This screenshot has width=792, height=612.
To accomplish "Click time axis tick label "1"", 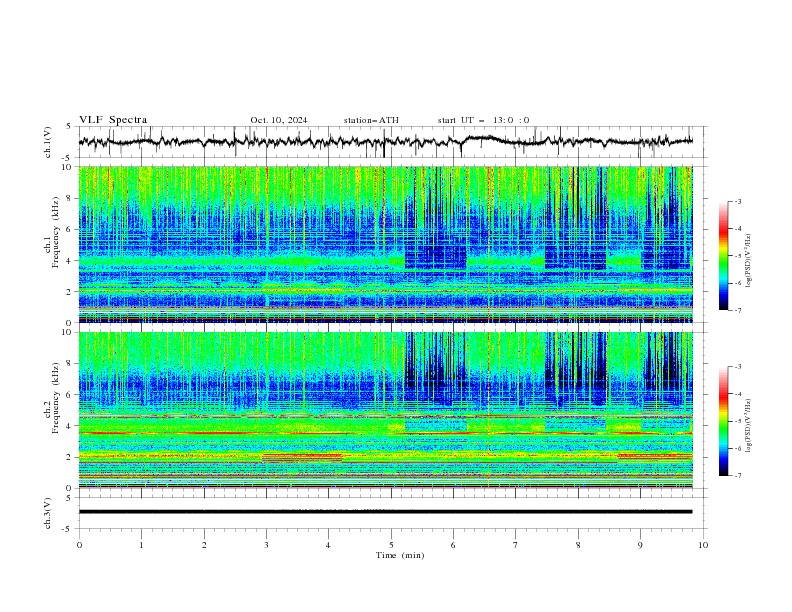I will click(141, 545).
